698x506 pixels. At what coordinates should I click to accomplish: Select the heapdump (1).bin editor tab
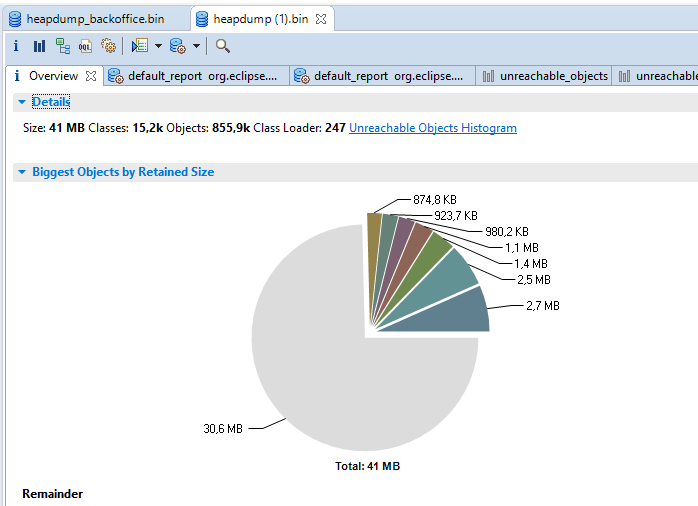click(260, 19)
